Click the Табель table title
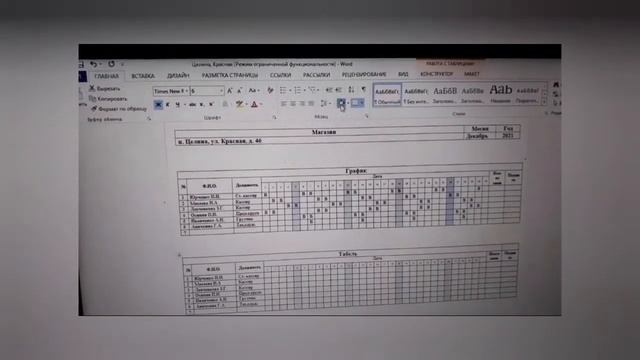This screenshot has height=360, width=640. click(348, 254)
